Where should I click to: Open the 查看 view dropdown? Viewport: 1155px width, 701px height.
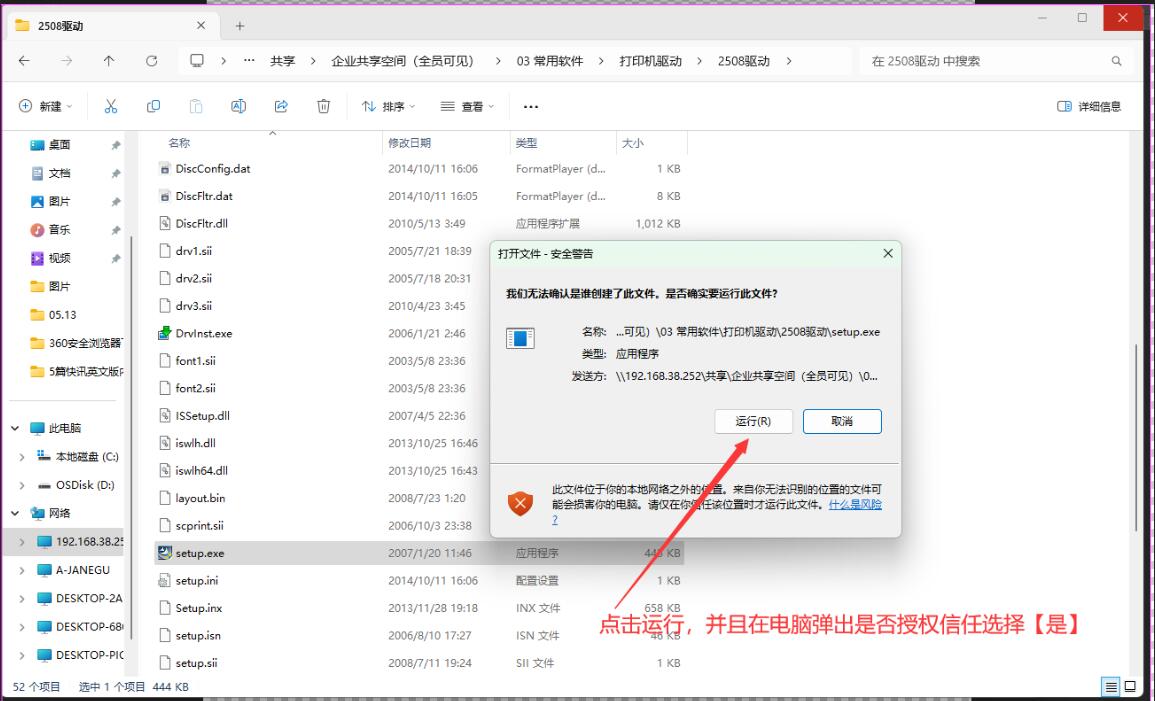[467, 106]
